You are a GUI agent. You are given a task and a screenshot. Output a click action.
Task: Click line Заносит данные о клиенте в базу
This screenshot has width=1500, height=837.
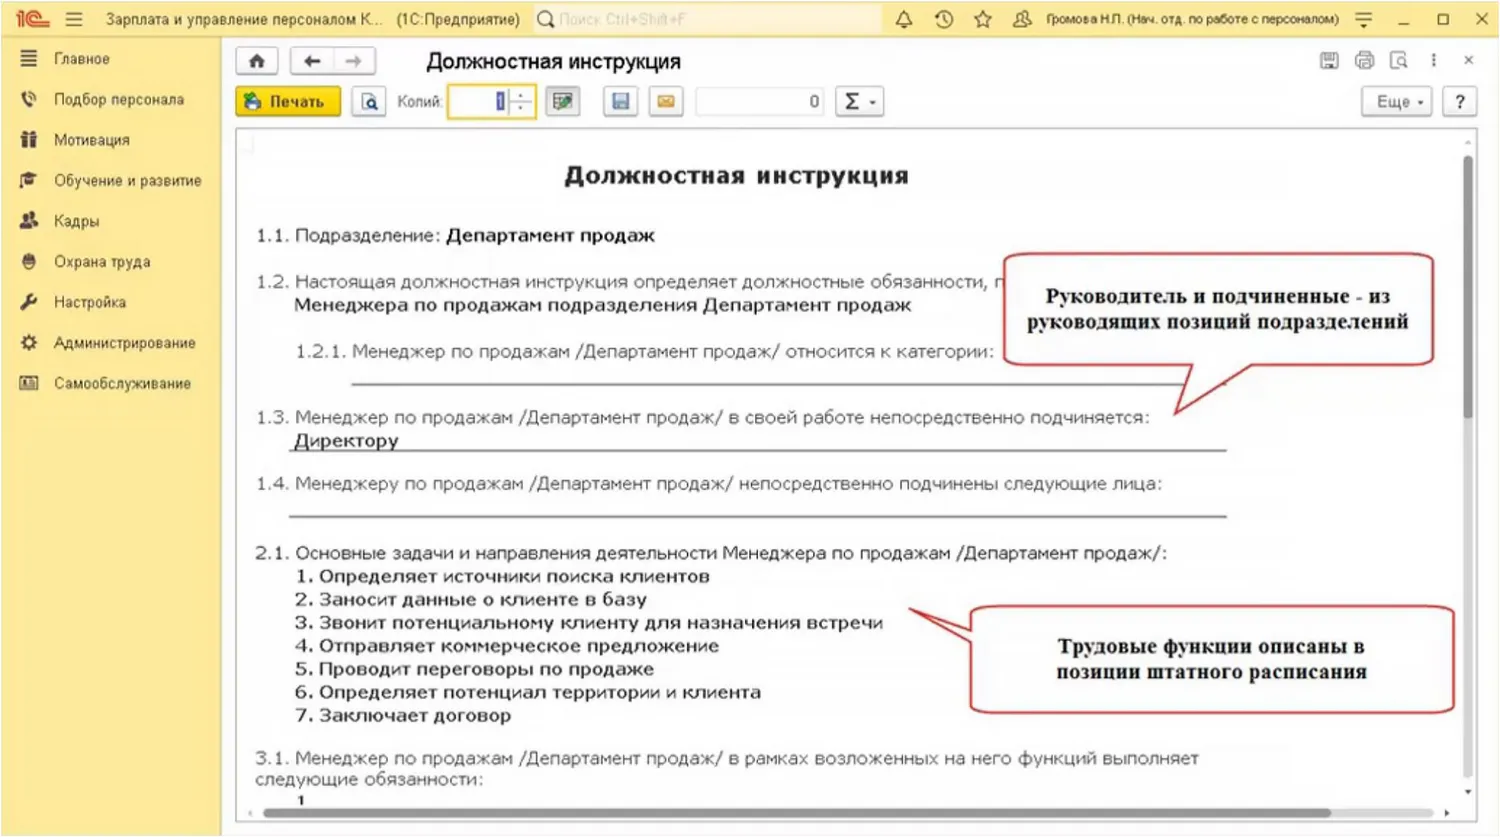[x=471, y=600]
